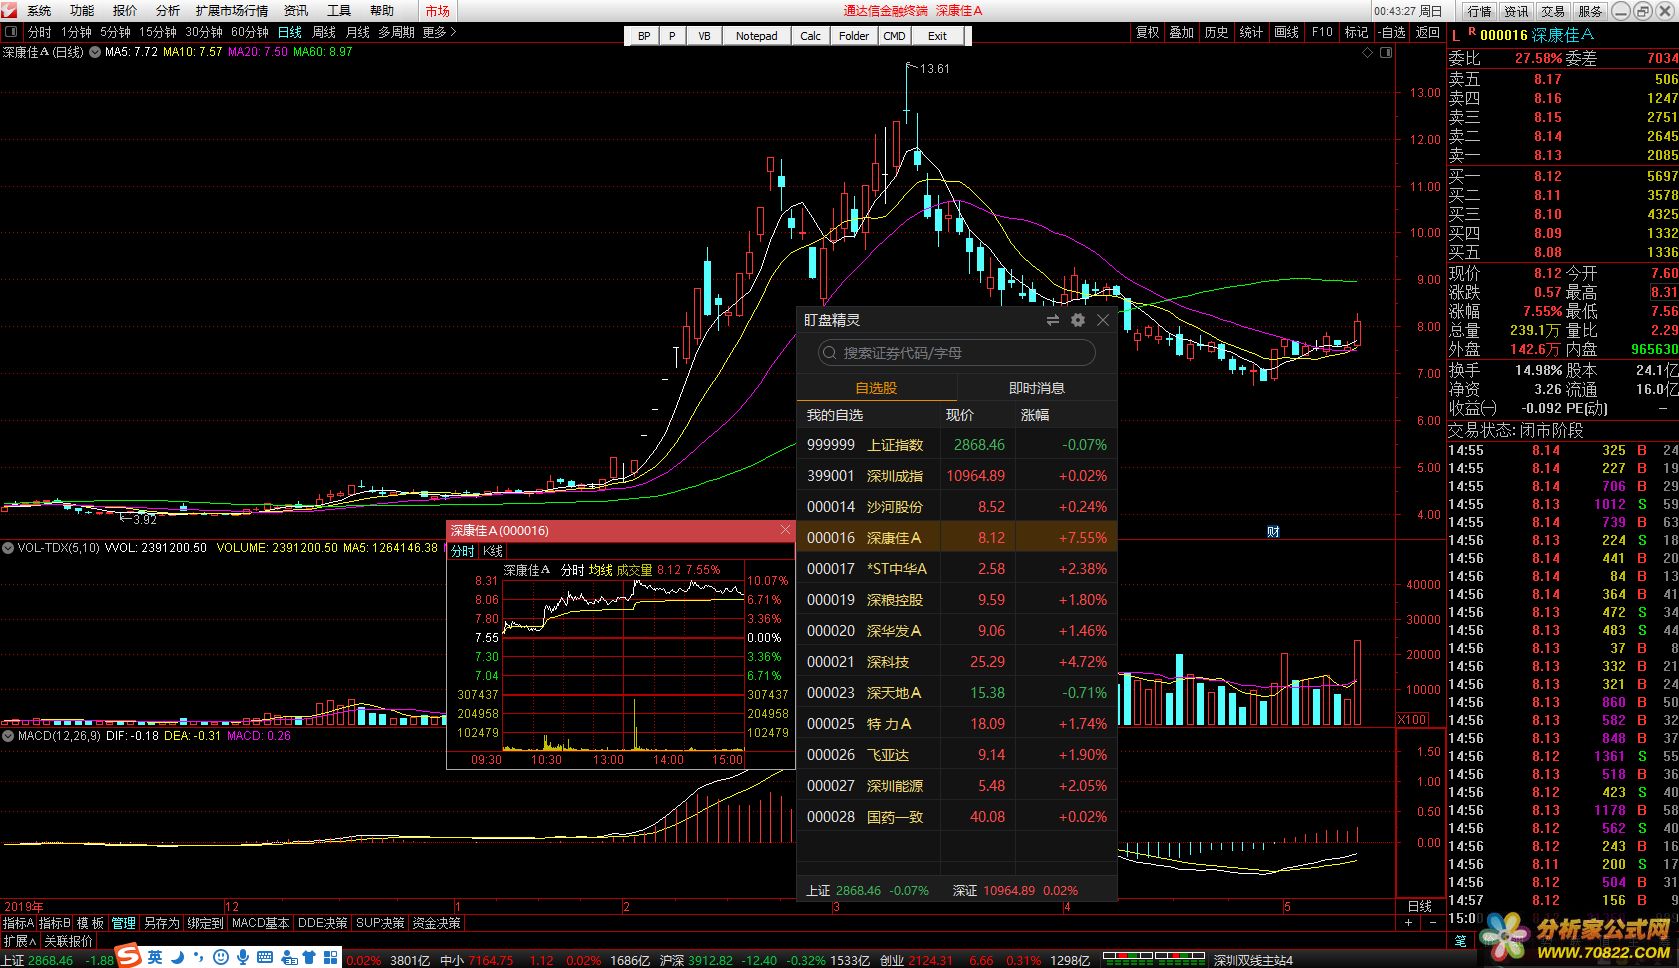Viewport: 1679px width, 968px height.
Task: Open the 复权 options
Action: (1147, 32)
